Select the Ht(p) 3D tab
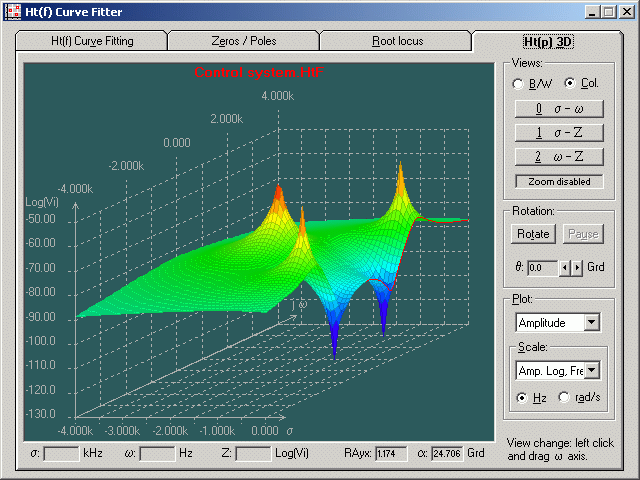The width and height of the screenshot is (640, 480). pyautogui.click(x=548, y=42)
